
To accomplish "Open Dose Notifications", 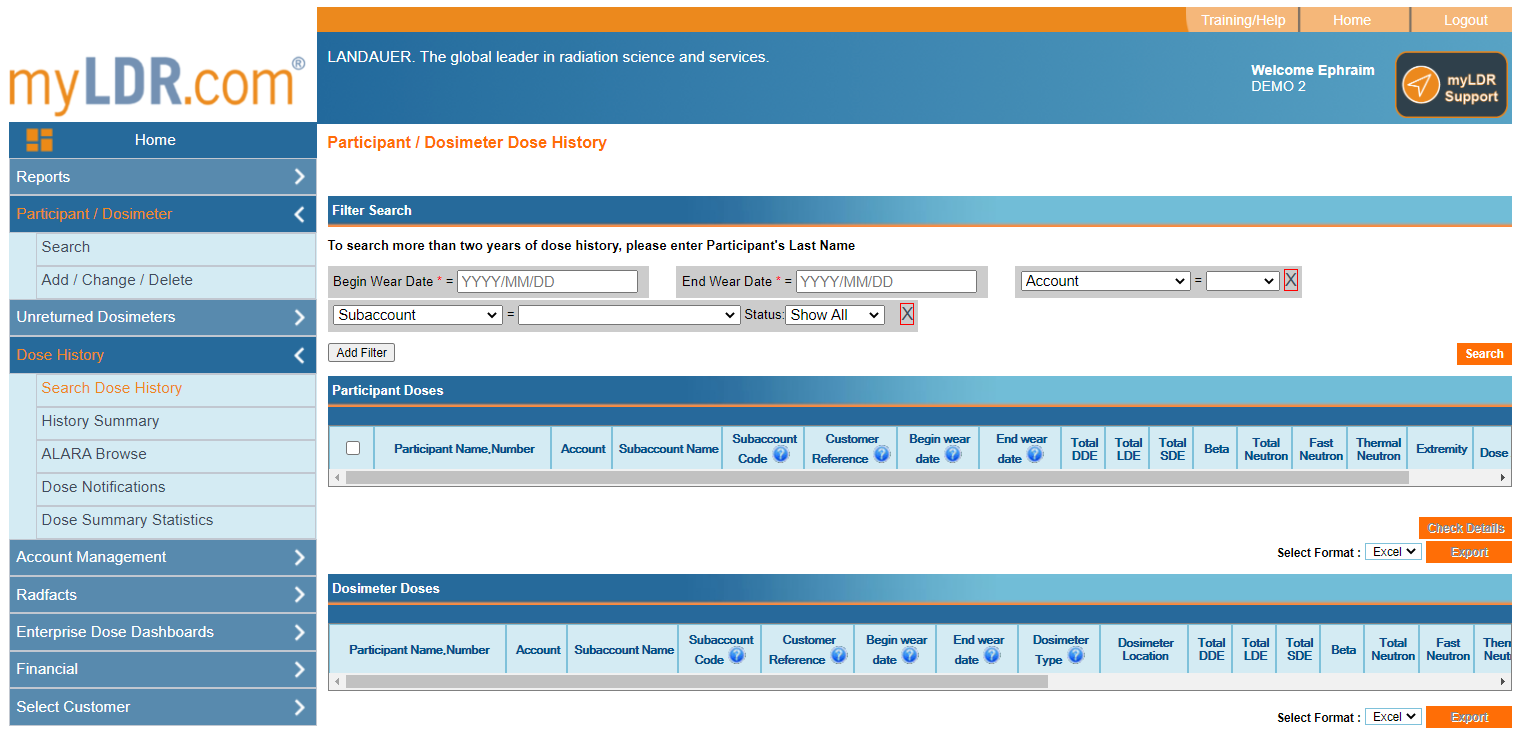I will (x=176, y=487).
